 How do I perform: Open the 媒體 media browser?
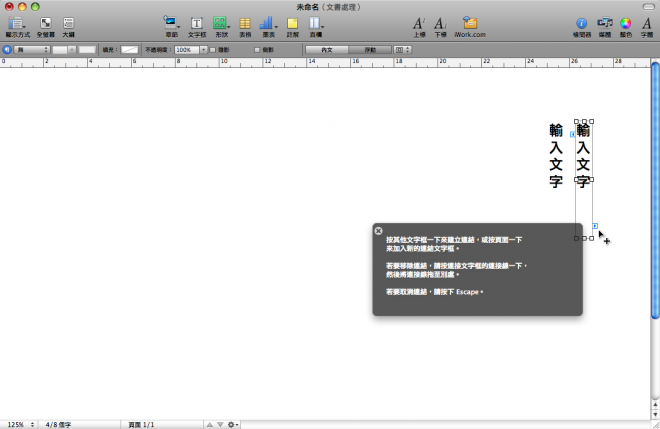point(604,23)
